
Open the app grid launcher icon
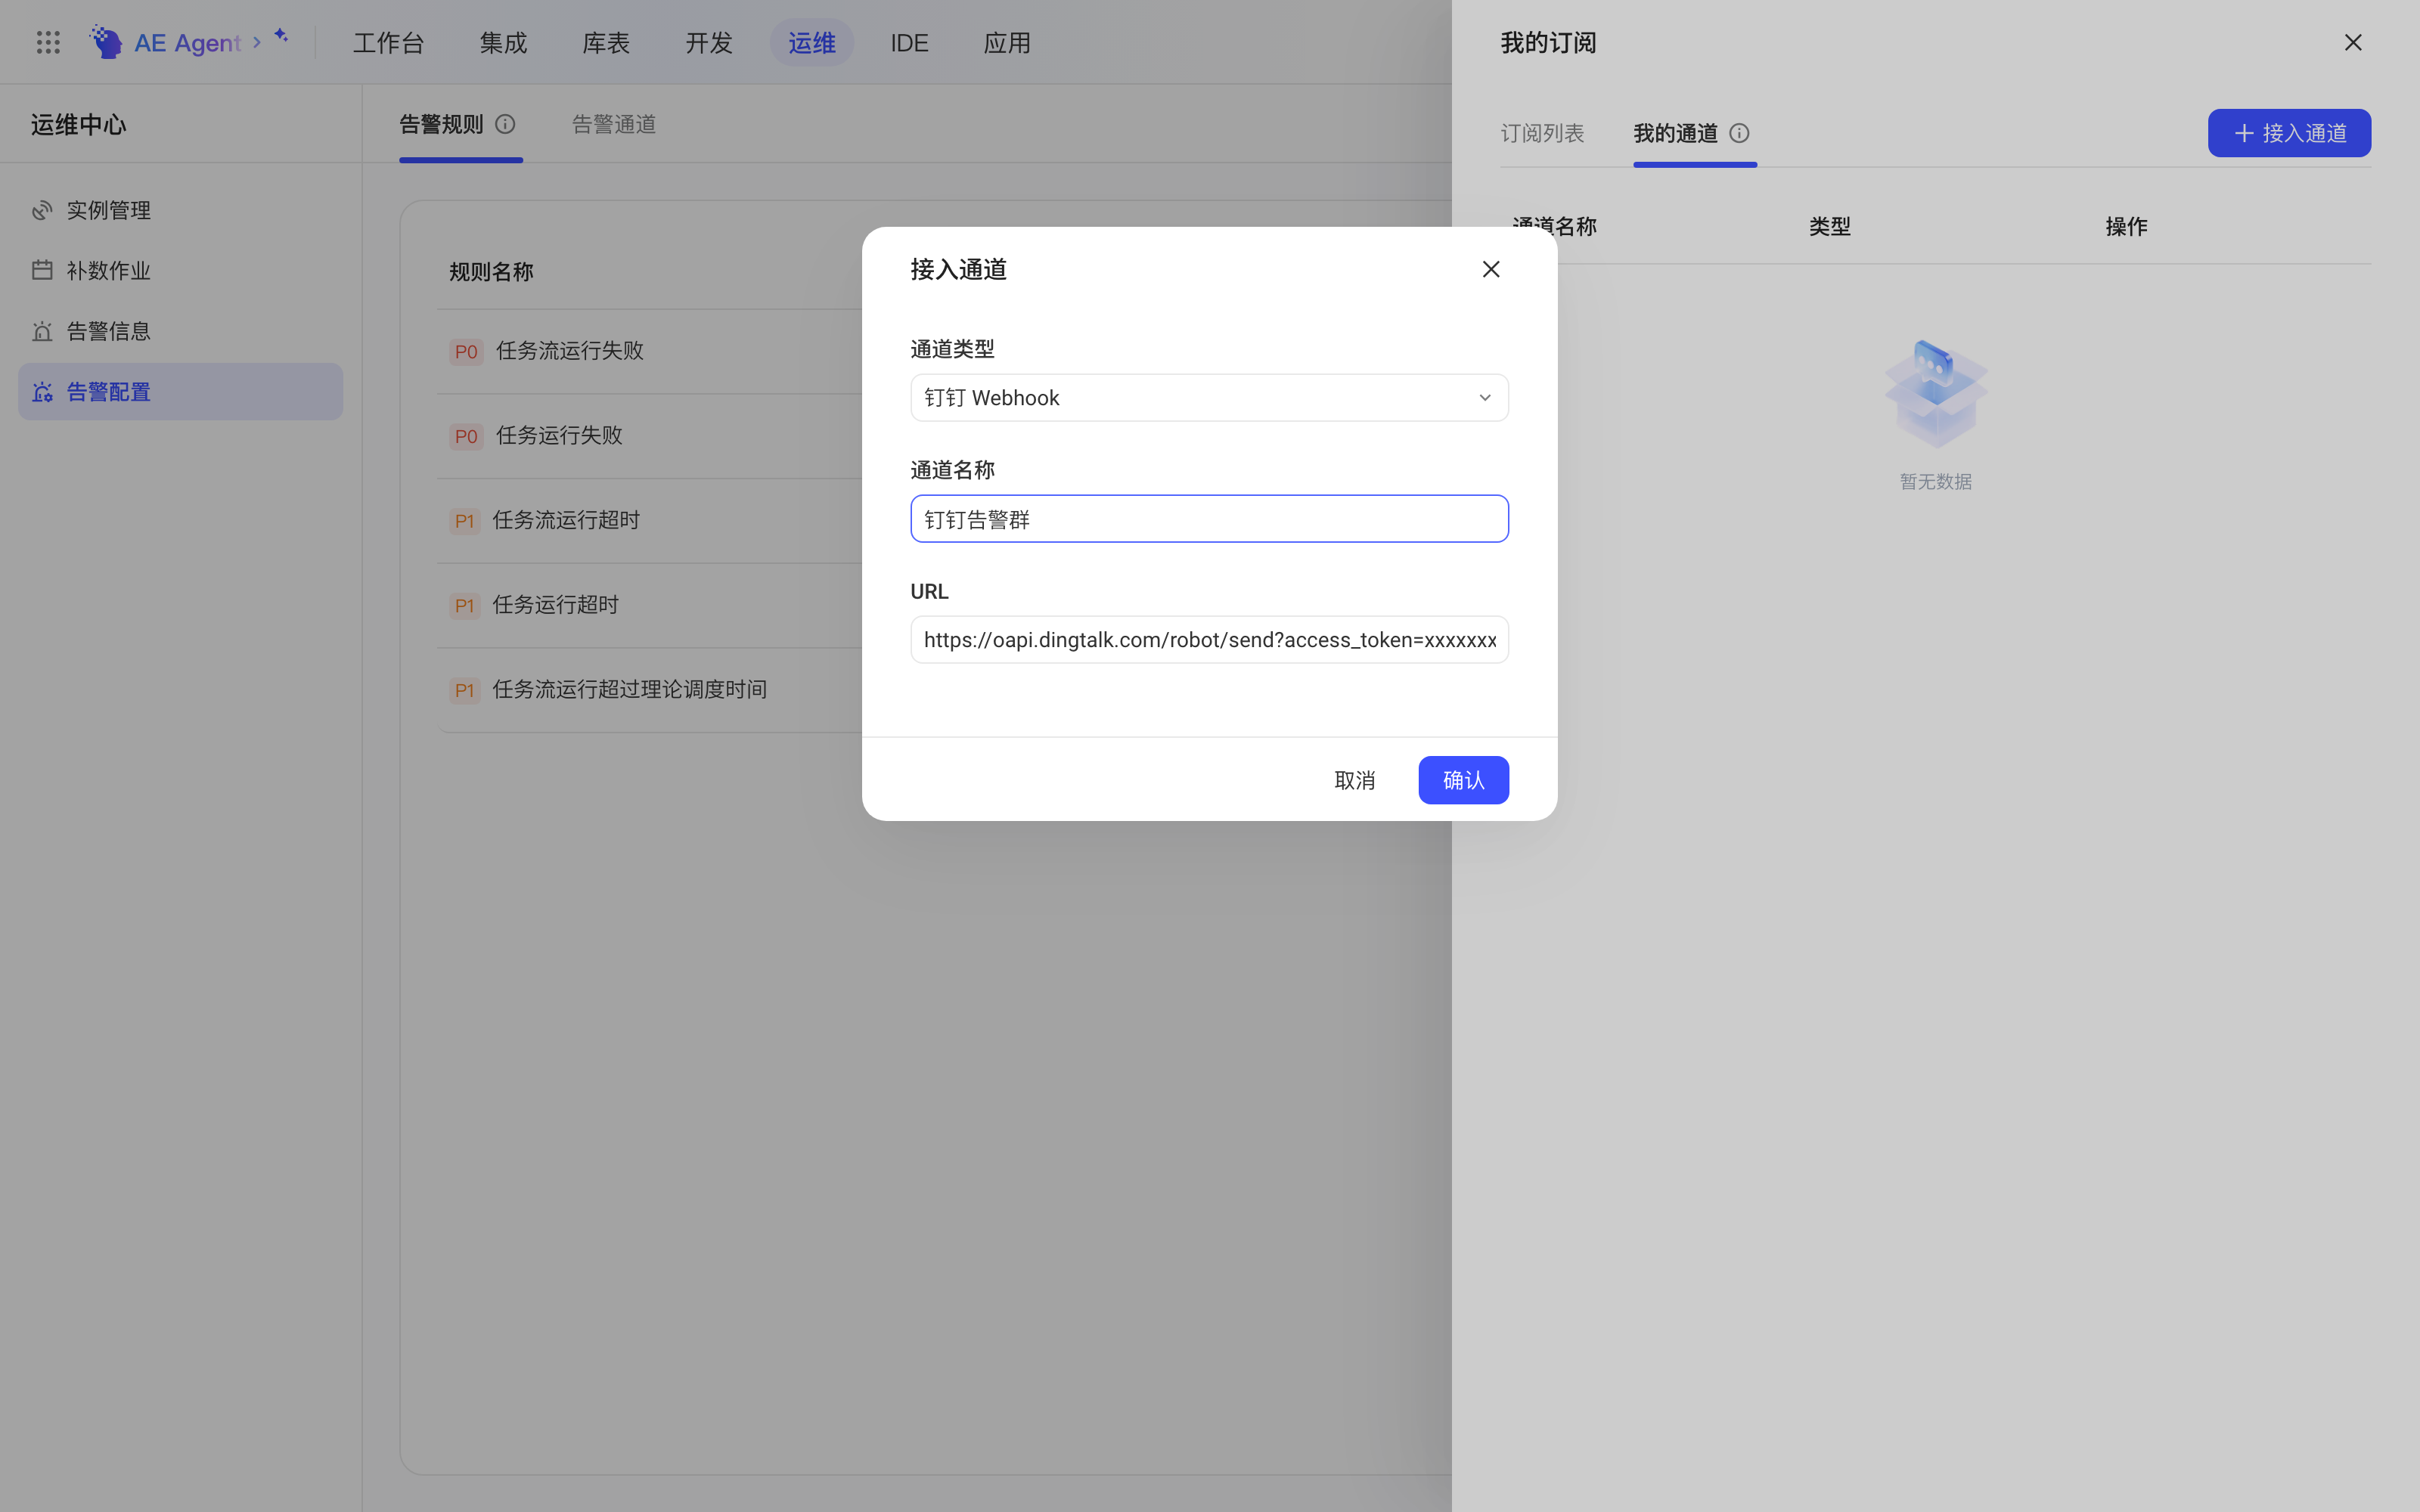tap(48, 42)
